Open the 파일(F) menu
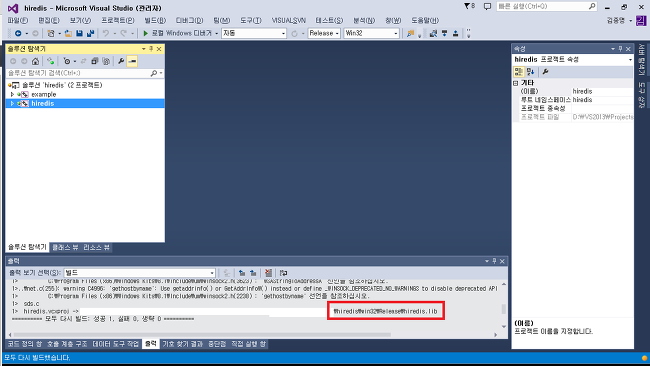 tap(17, 20)
